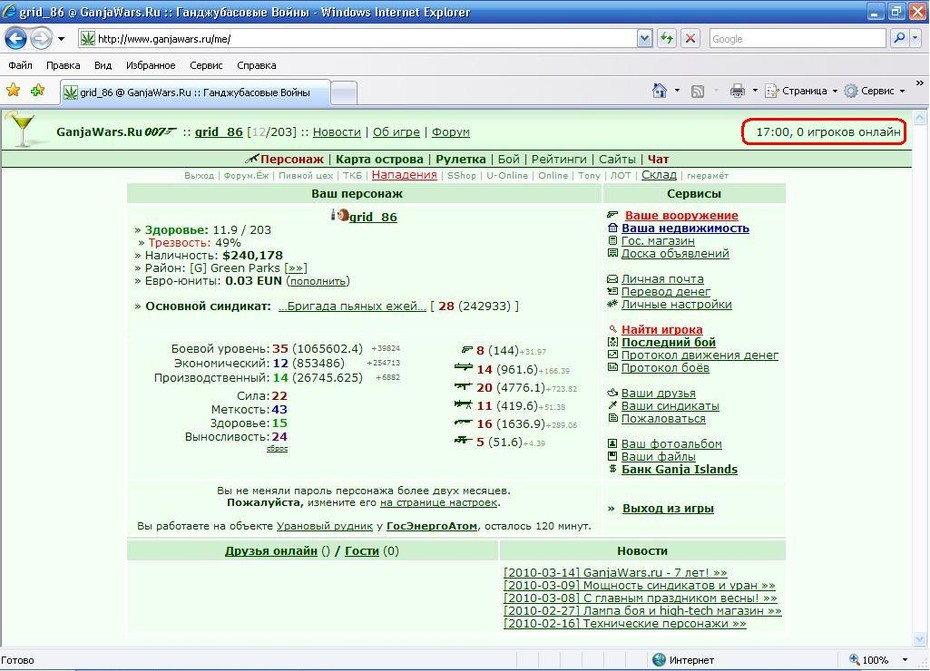Select the grid_86 GanjaWars browser tab

196,93
